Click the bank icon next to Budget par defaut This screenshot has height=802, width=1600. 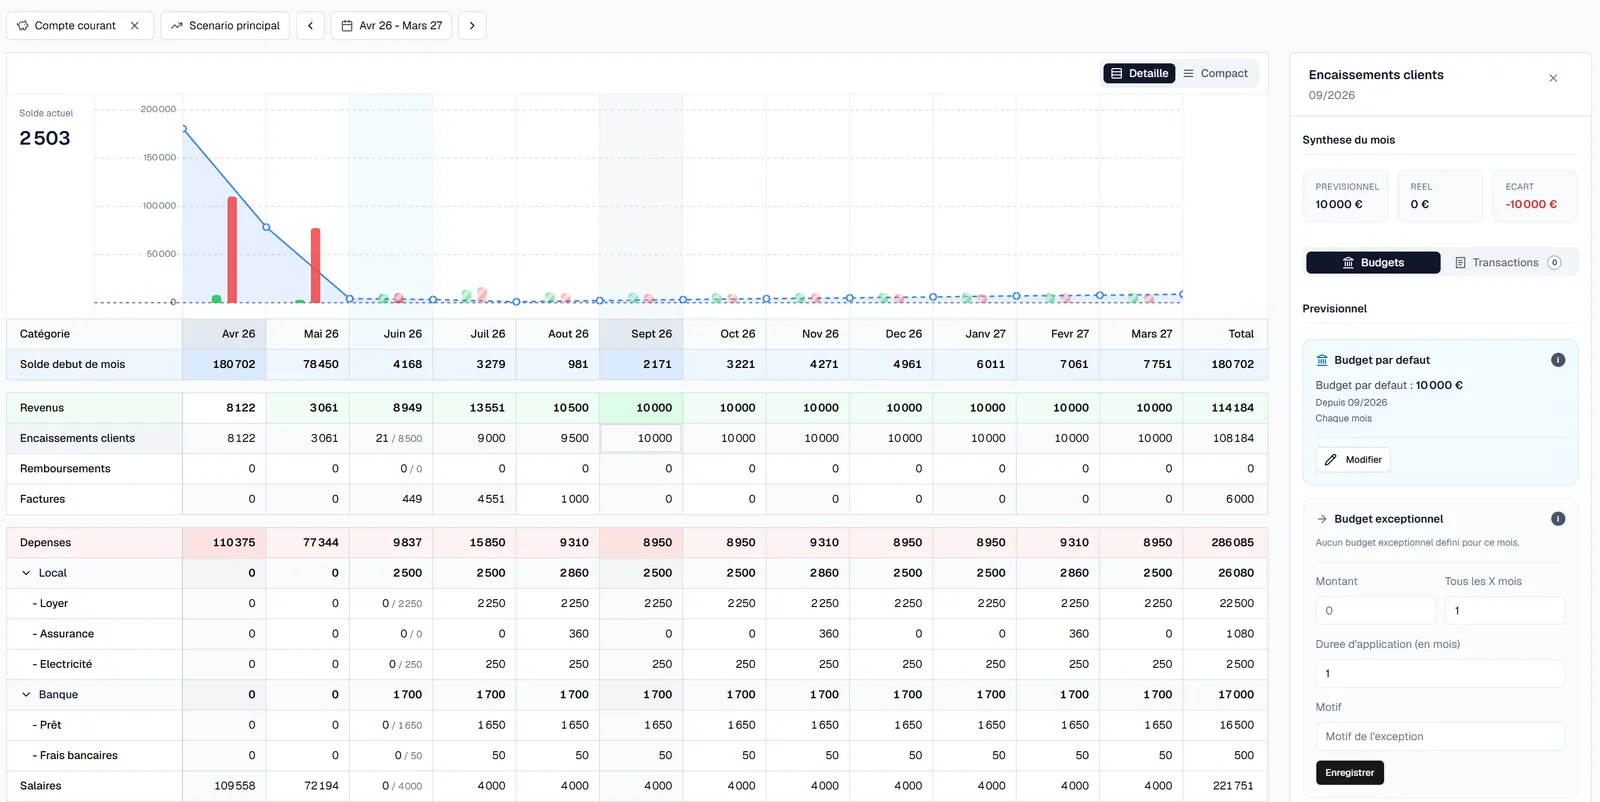(1322, 360)
